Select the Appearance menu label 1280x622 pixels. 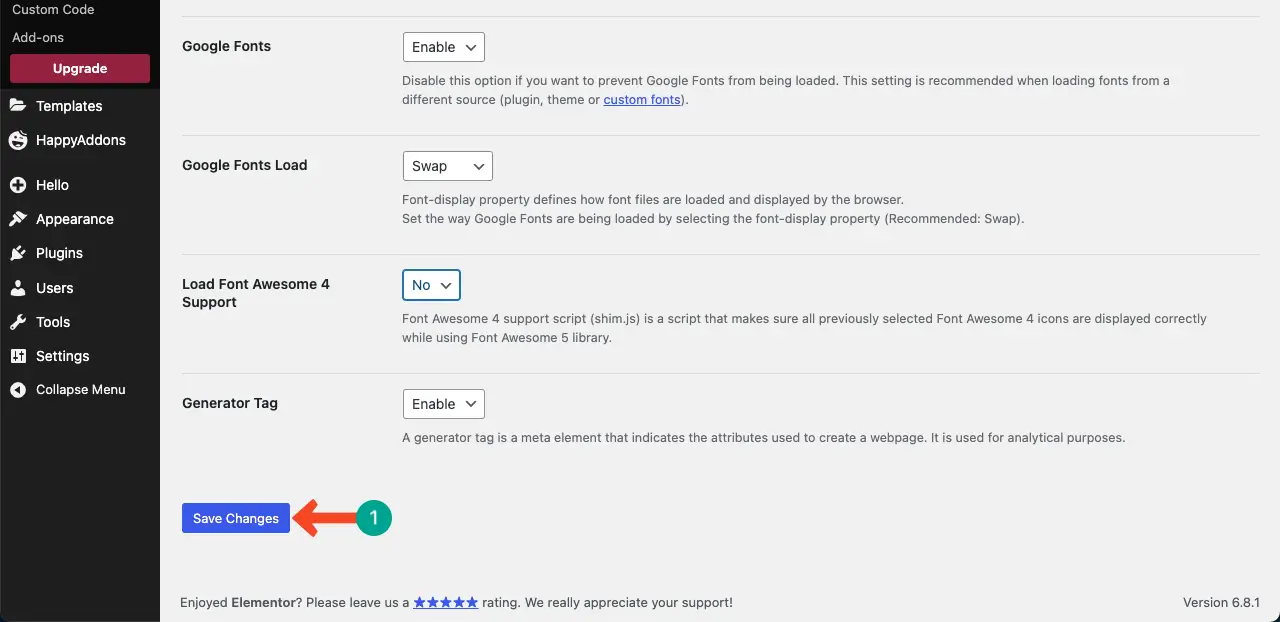[75, 219]
